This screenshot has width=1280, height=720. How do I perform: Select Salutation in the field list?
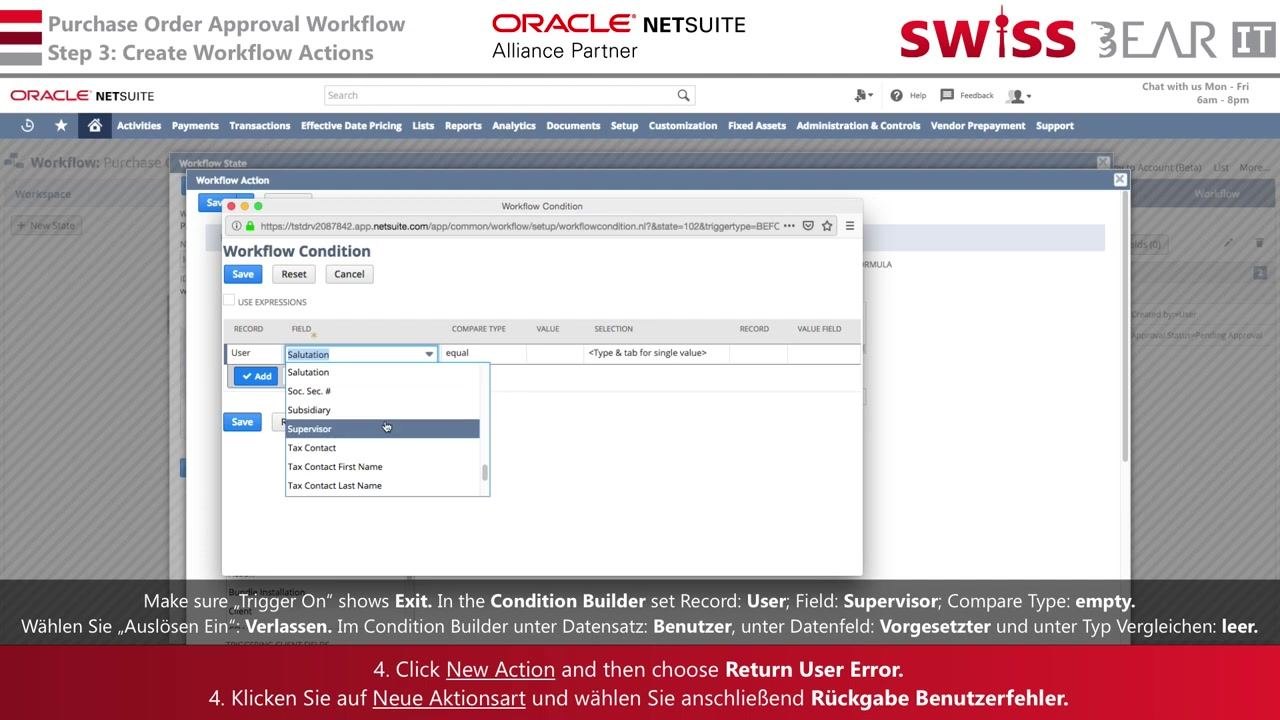[383, 372]
